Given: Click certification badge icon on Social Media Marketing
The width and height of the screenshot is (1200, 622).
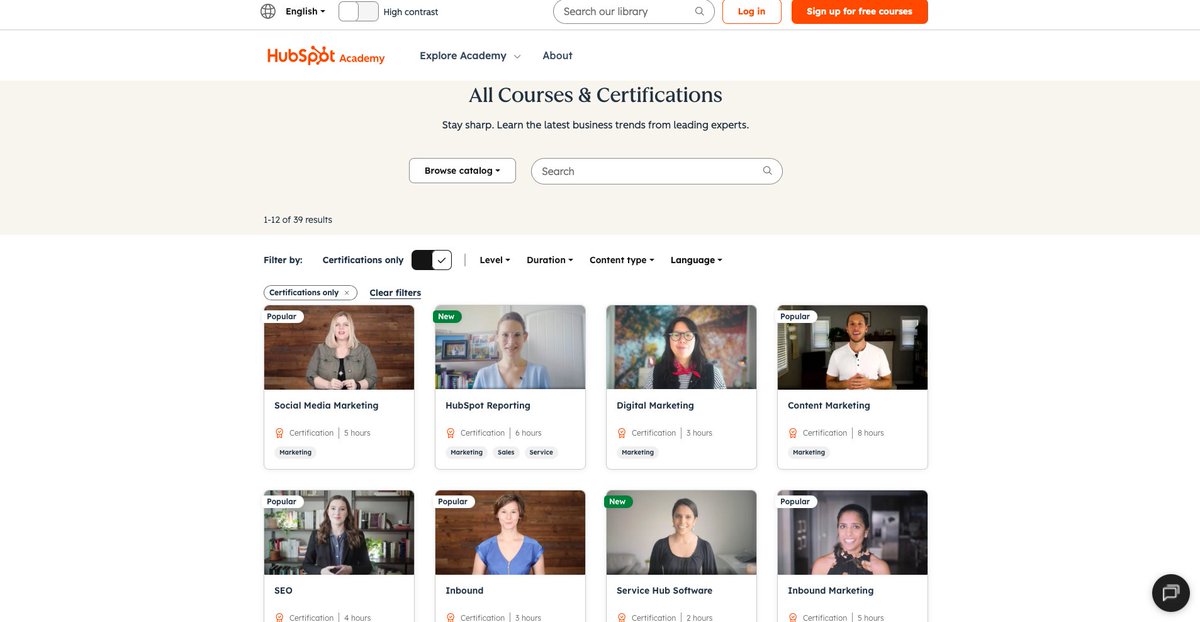Looking at the screenshot, I should pos(280,433).
